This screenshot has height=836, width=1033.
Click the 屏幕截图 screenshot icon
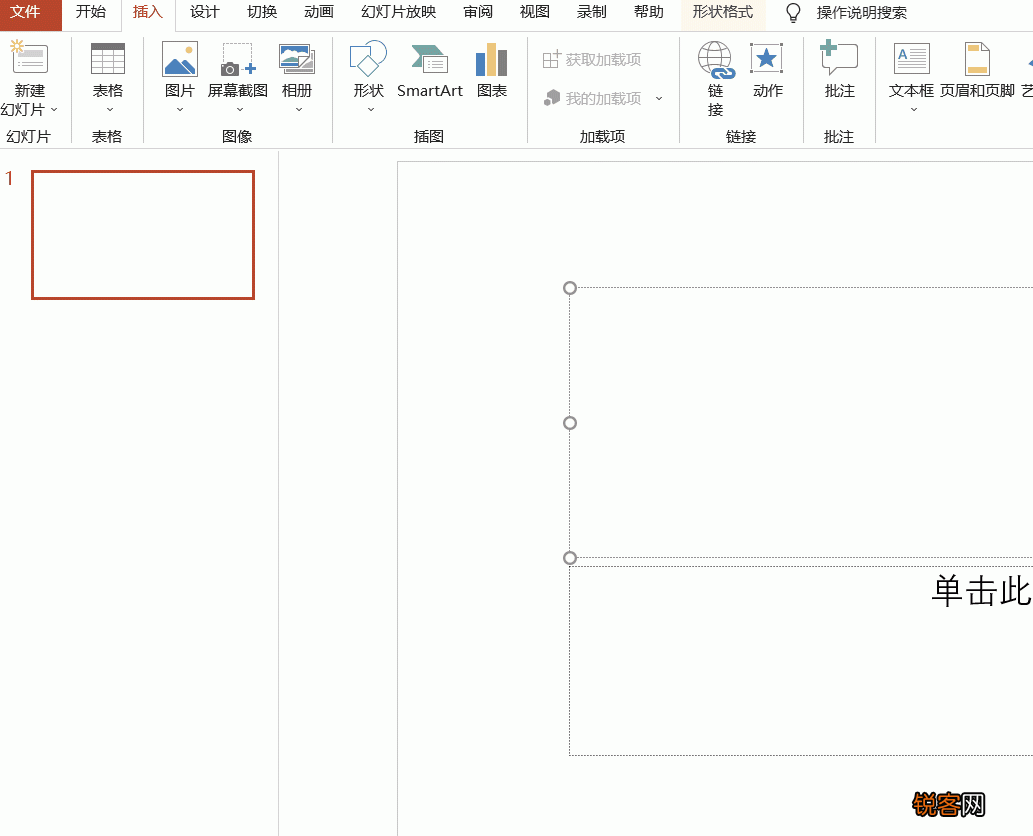tap(238, 59)
